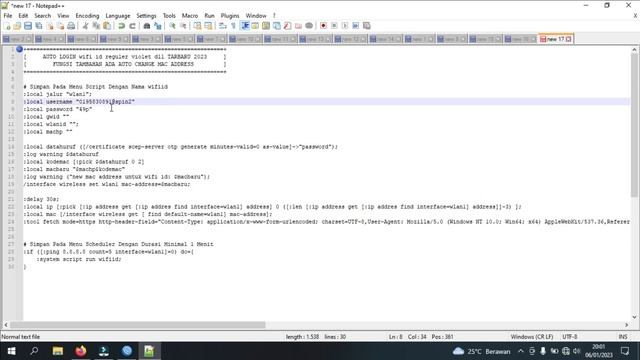Click the vertical scrollbar up arrow
The height and width of the screenshot is (360, 640).
pos(634,49)
